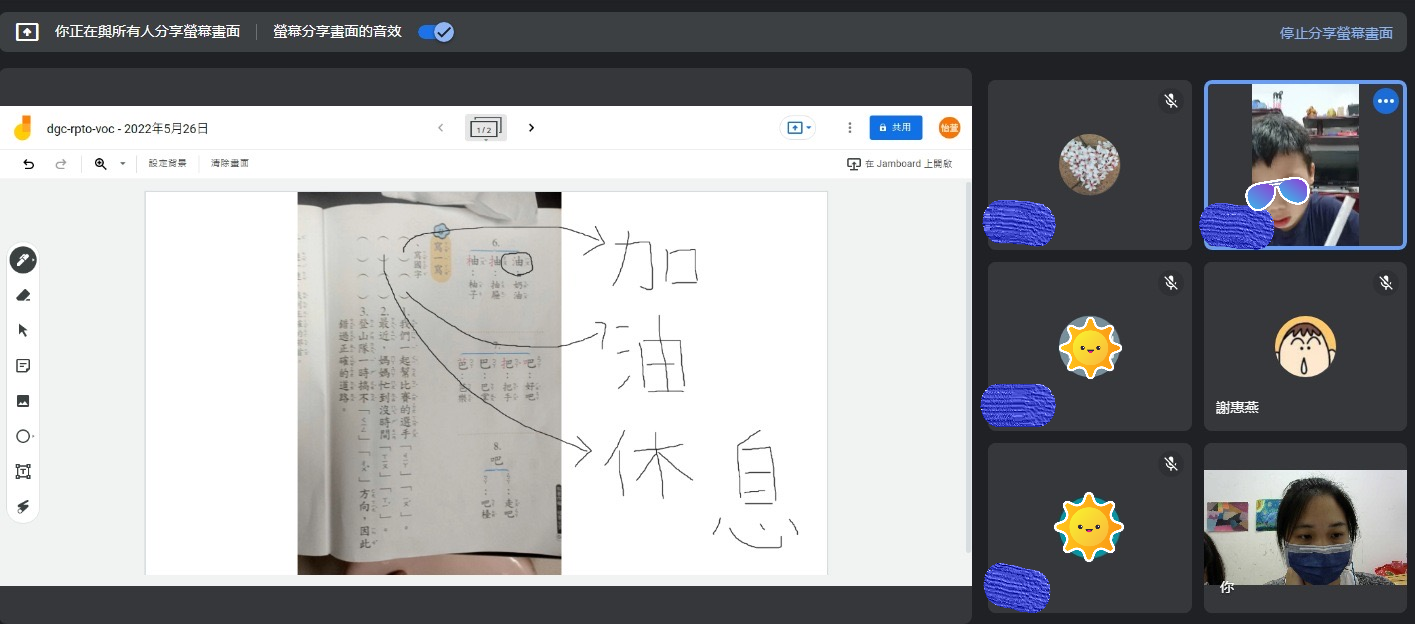Click the muted mic icon on 謝惠燕 tile
The height and width of the screenshot is (624, 1415).
[x=1385, y=283]
